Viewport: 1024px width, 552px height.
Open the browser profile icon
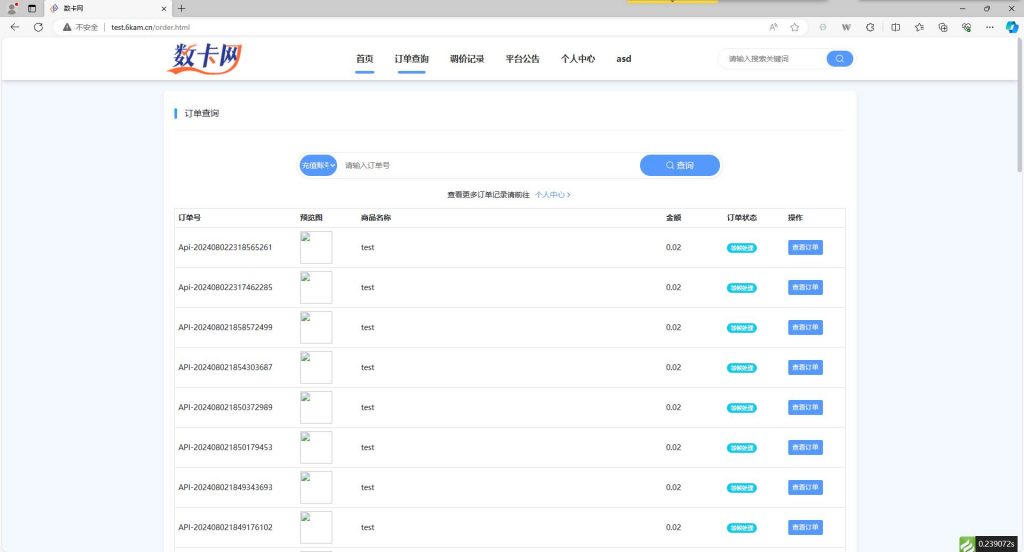click(x=12, y=8)
